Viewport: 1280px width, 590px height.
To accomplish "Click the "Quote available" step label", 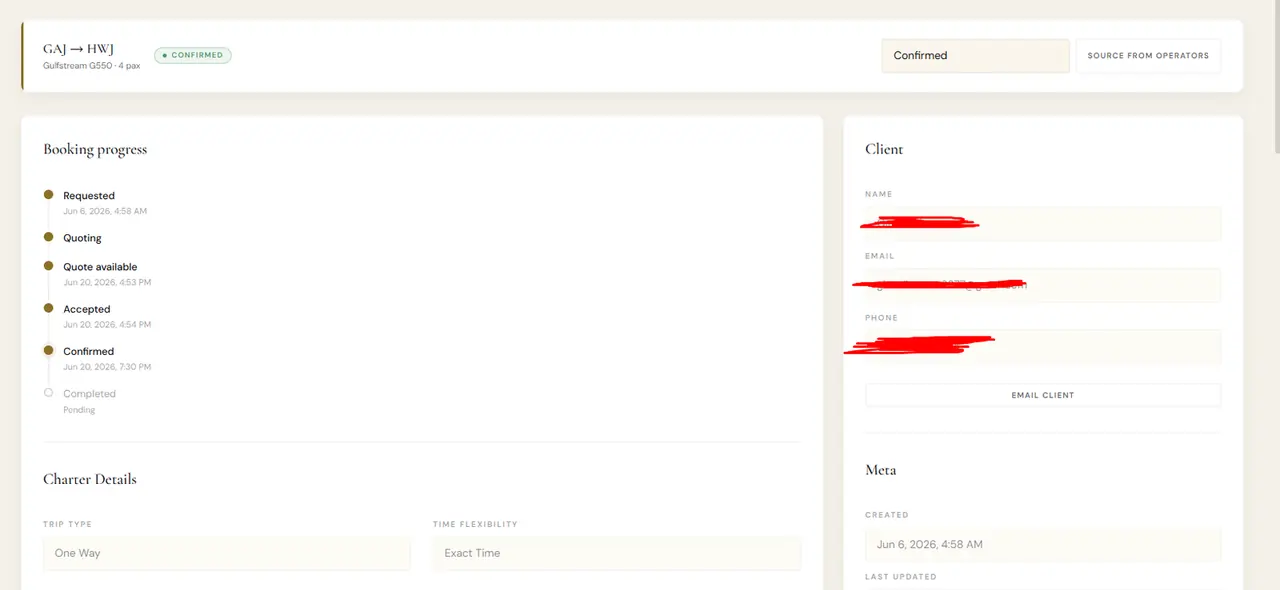I will [100, 267].
